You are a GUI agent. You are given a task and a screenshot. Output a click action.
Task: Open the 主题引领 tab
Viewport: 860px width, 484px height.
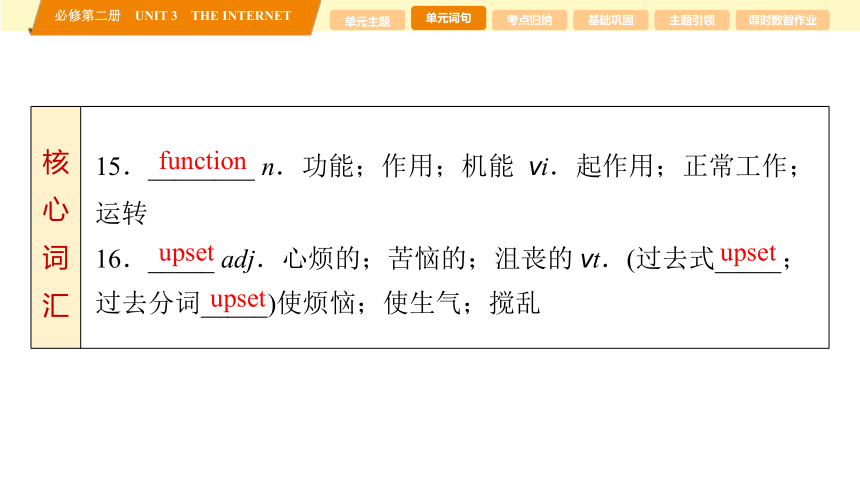[692, 20]
